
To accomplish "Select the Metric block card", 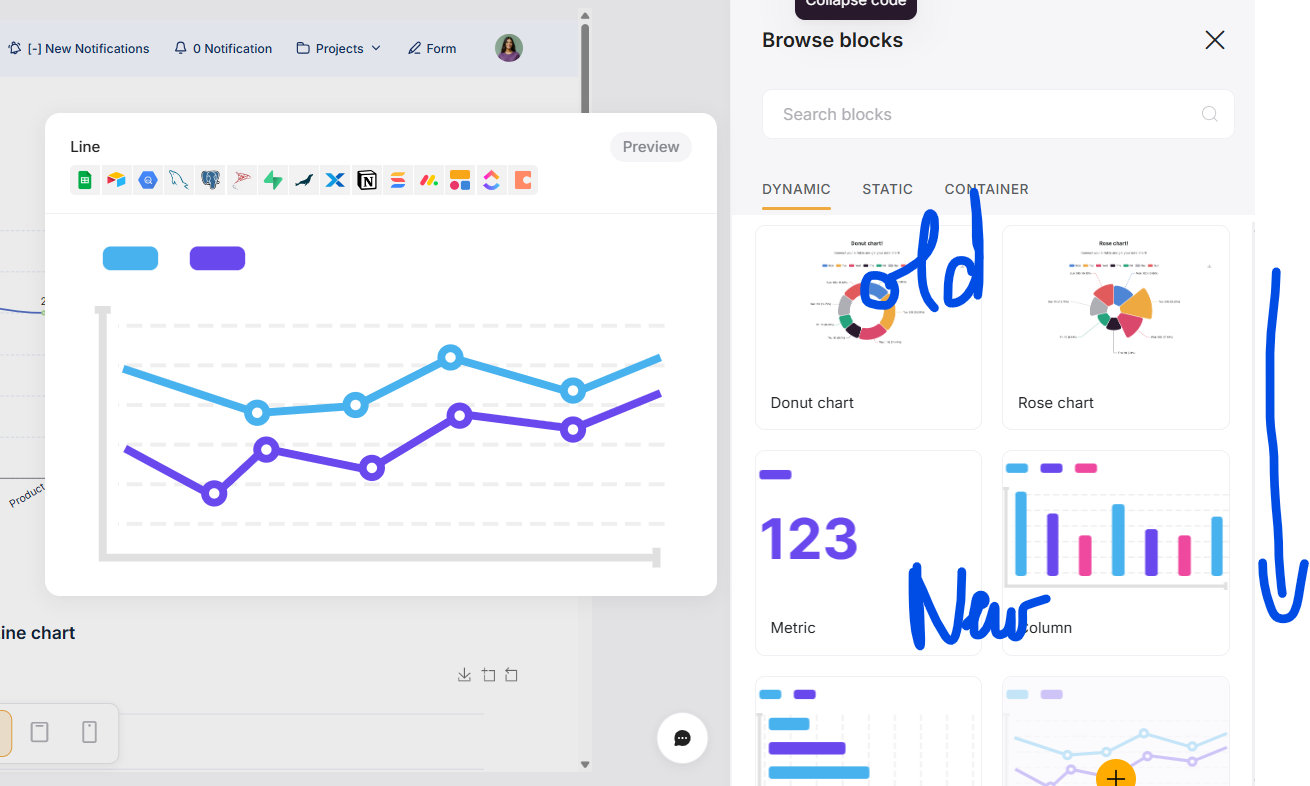I will 868,553.
